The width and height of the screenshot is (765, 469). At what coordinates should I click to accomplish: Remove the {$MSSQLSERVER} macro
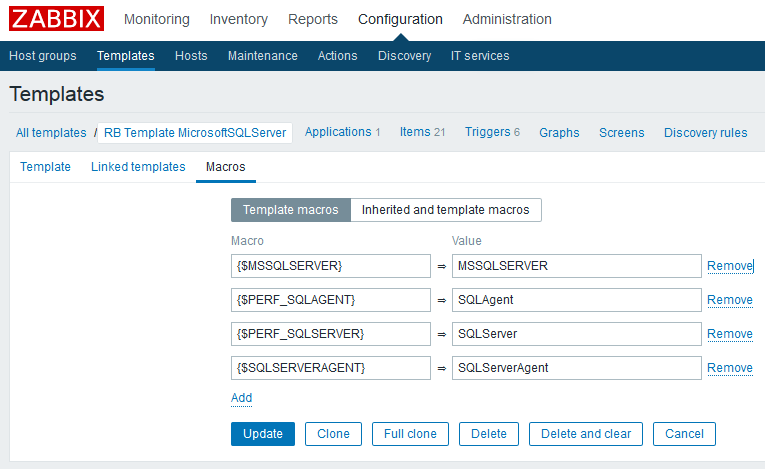[x=730, y=266]
